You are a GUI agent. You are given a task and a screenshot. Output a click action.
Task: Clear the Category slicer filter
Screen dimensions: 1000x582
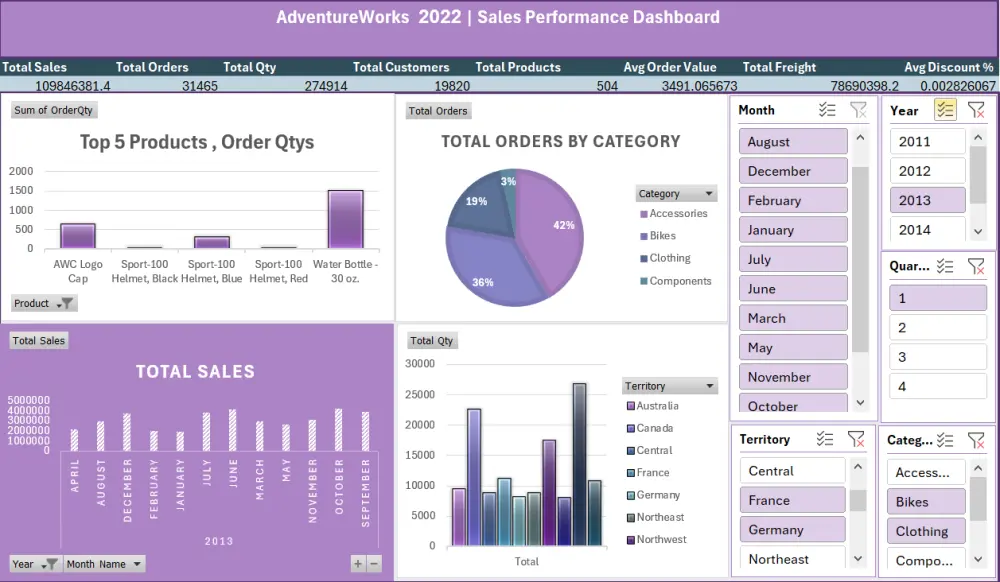point(976,440)
